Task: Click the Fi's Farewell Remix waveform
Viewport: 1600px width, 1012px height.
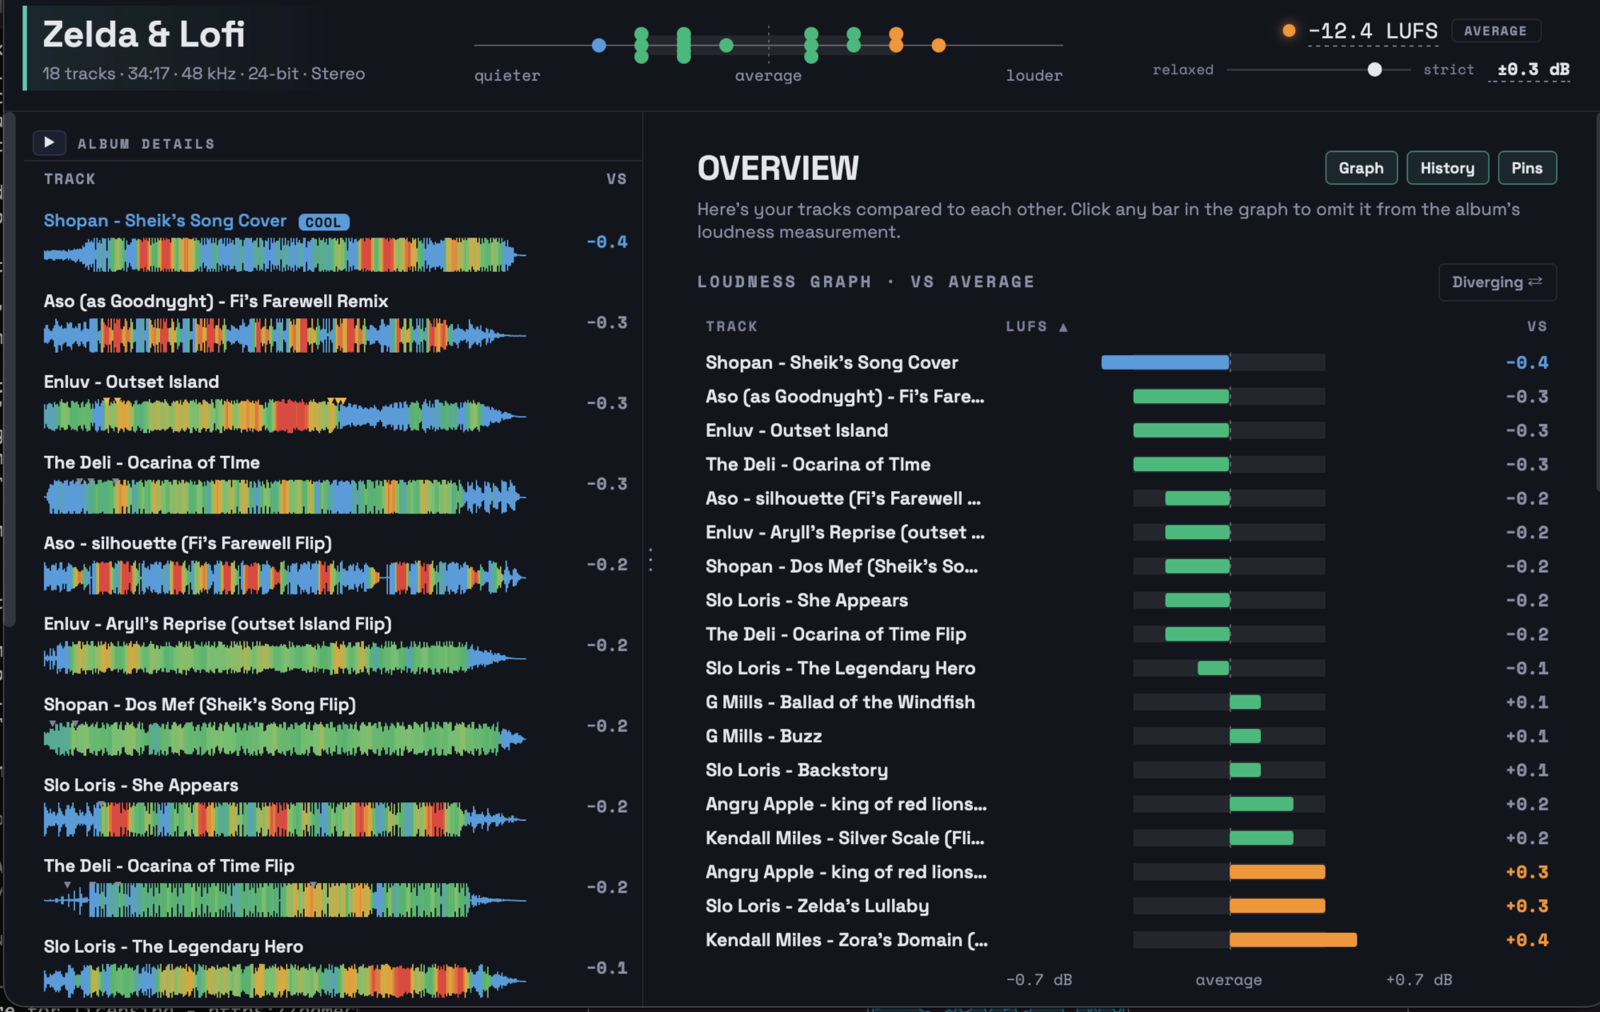Action: 284,336
